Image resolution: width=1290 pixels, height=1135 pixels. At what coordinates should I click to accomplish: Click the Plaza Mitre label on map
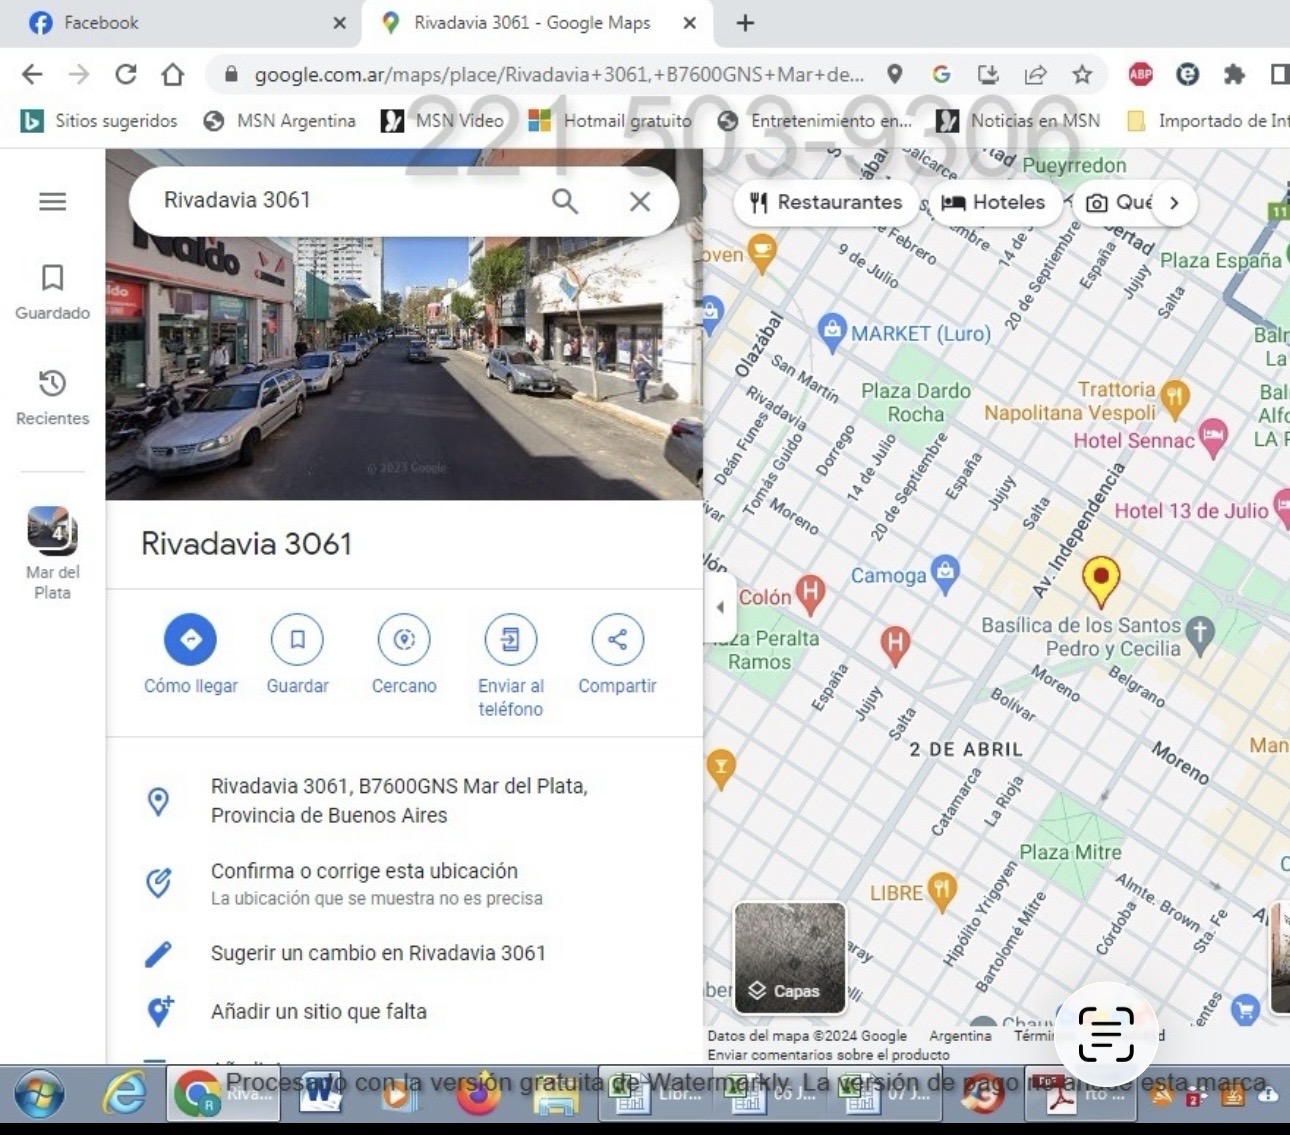tap(1070, 852)
